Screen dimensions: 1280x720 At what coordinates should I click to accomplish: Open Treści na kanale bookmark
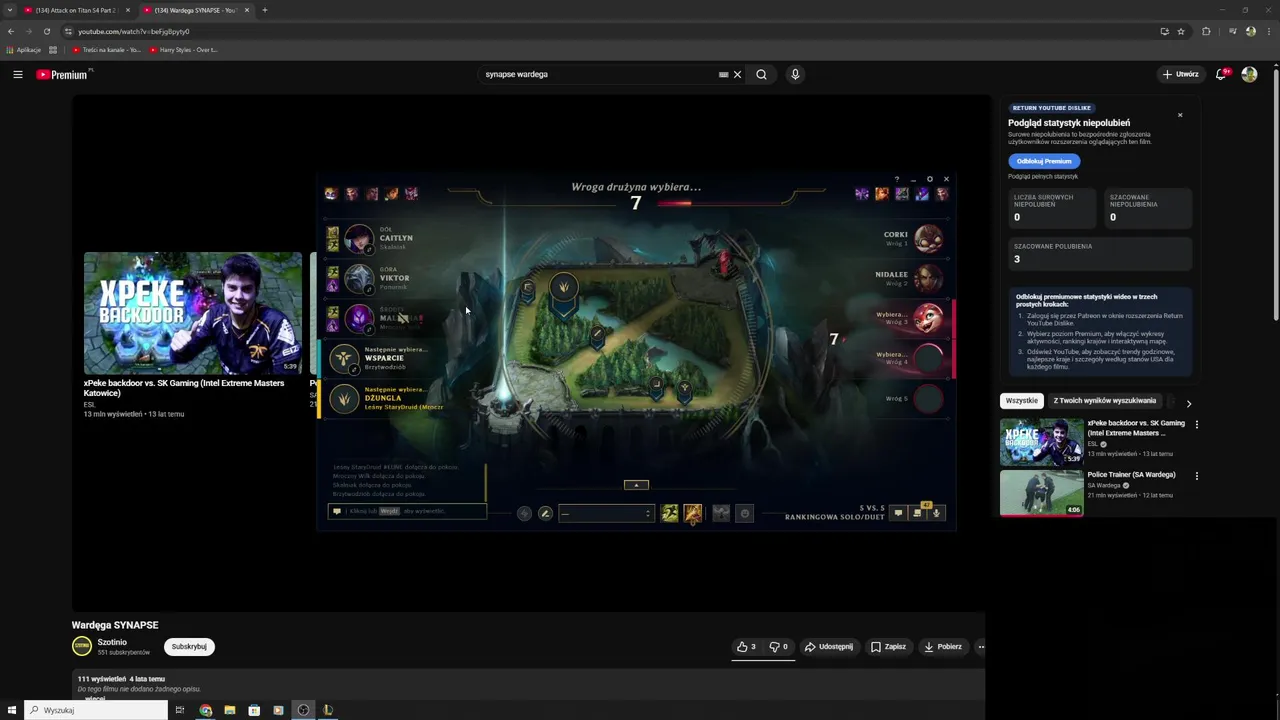[106, 49]
